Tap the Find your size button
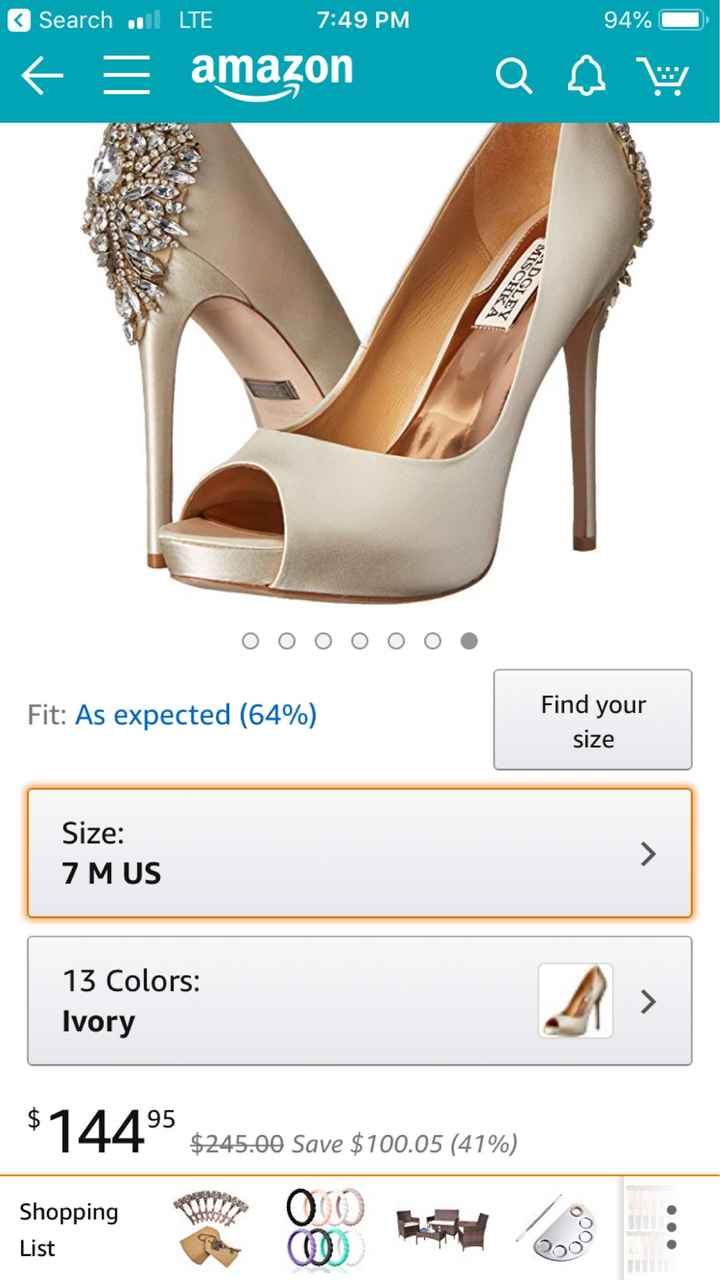The image size is (720, 1280). [592, 720]
